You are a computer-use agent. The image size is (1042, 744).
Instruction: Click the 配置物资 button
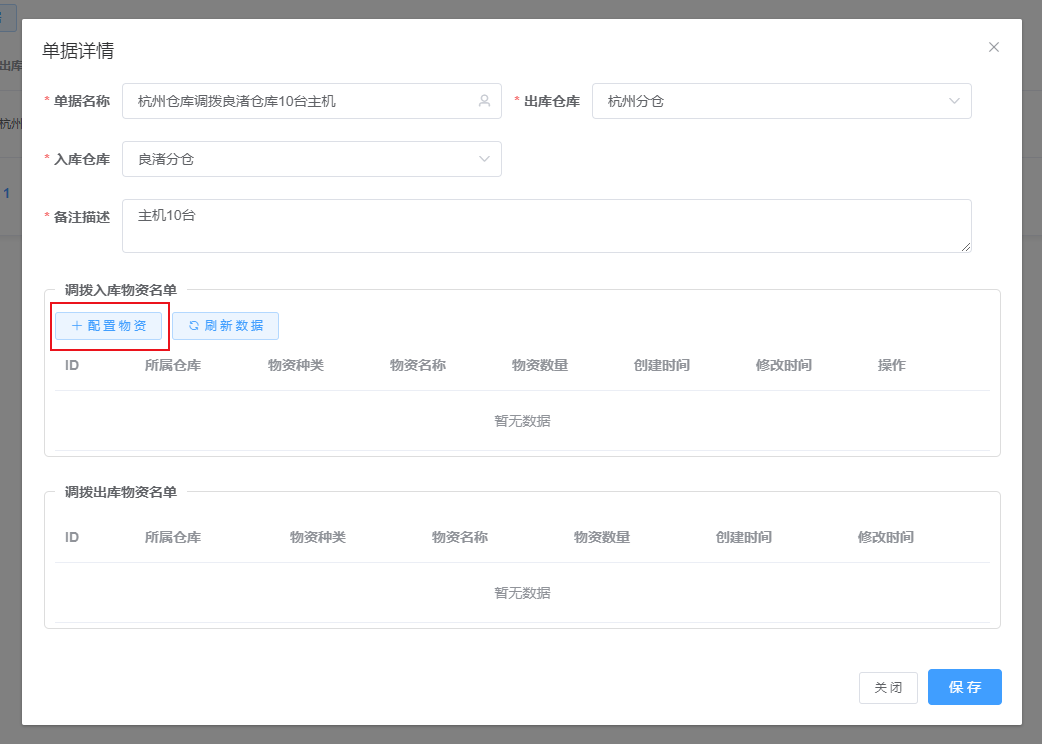[x=109, y=326]
